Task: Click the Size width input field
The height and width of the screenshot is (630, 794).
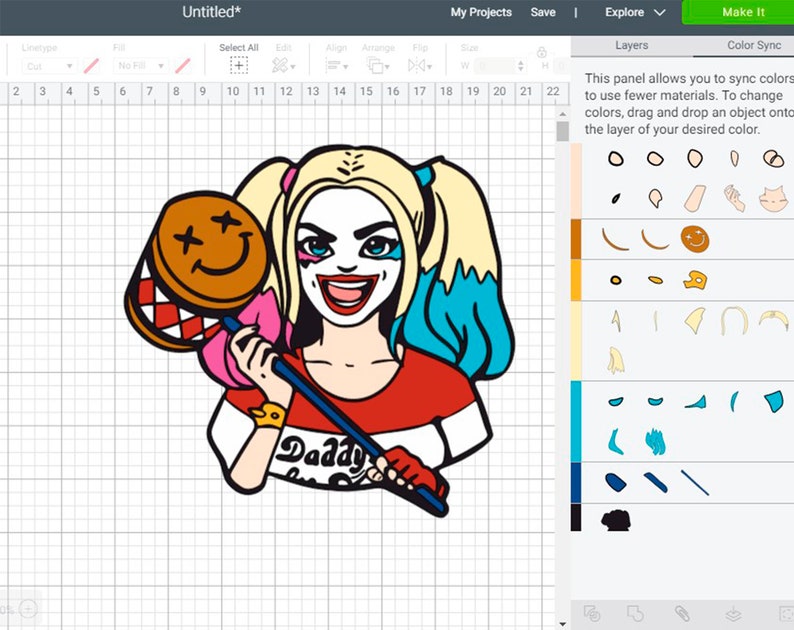Action: coord(495,66)
